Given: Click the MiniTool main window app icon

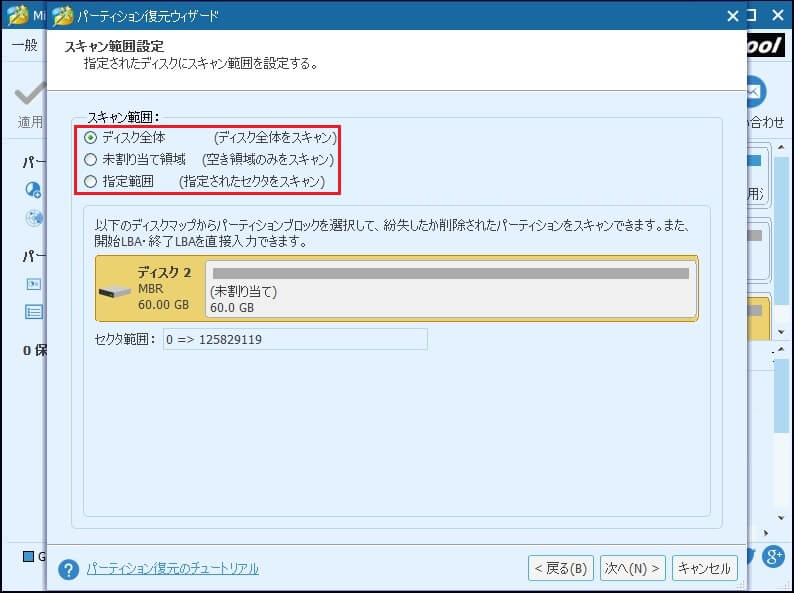Looking at the screenshot, I should coord(17,15).
